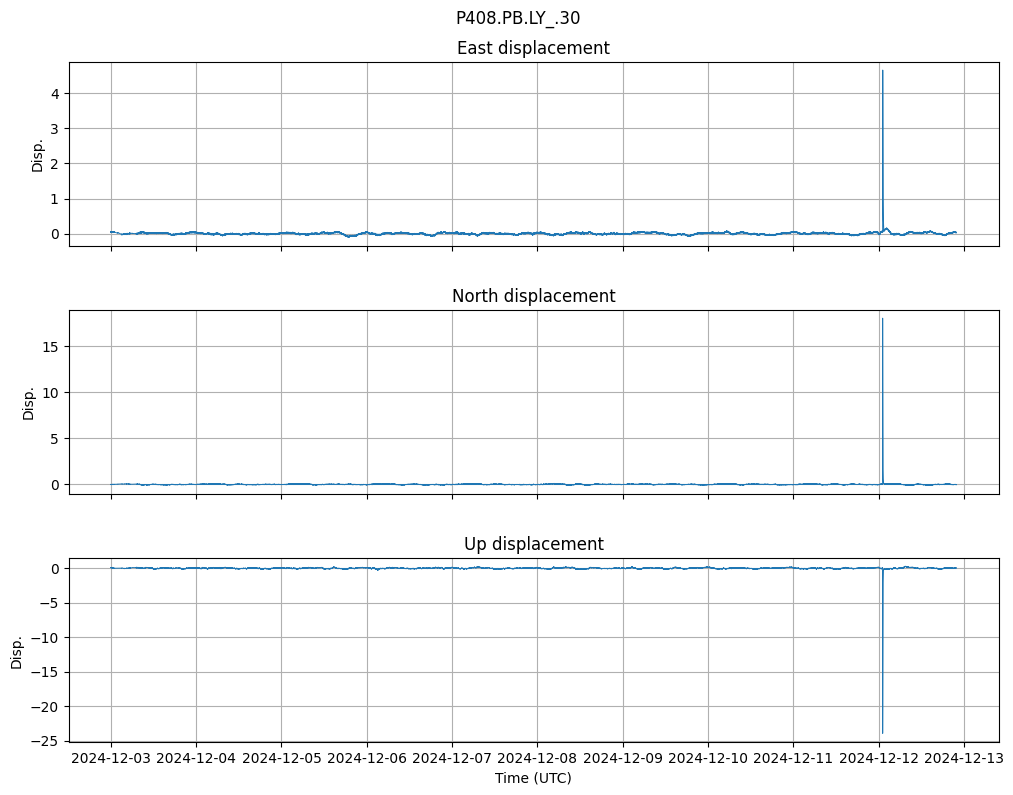The image size is (1013, 795).
Task: Click the peak of the East displacement spike
Action: [882, 71]
